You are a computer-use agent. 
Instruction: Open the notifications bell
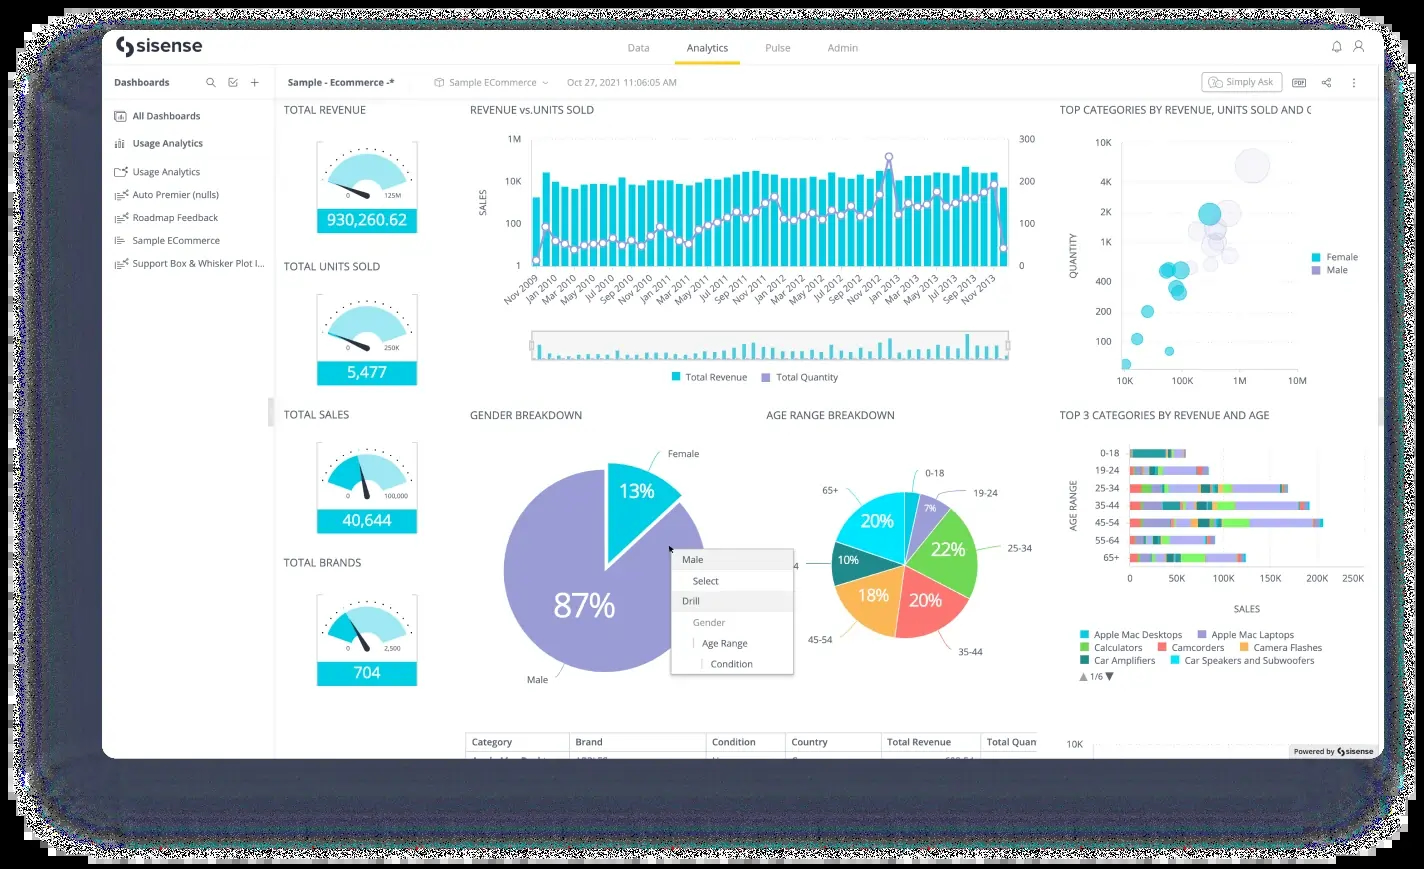click(x=1336, y=47)
